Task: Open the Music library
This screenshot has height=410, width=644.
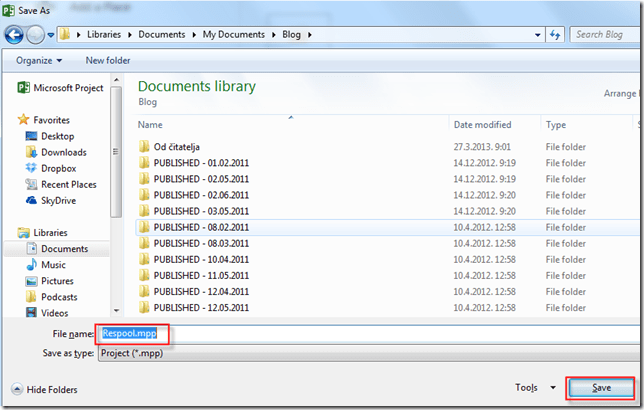Action: coord(53,265)
